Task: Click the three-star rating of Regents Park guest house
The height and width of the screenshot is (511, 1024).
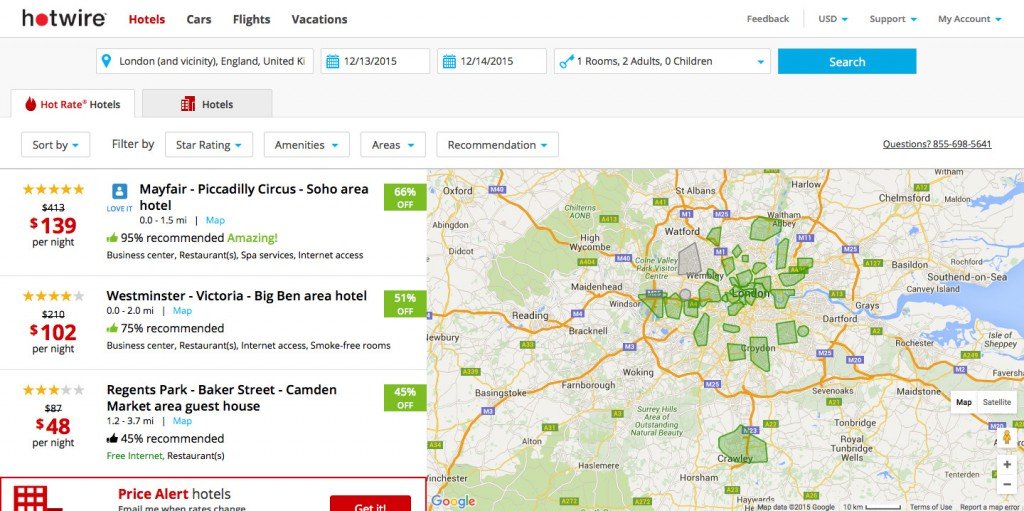Action: [54, 390]
